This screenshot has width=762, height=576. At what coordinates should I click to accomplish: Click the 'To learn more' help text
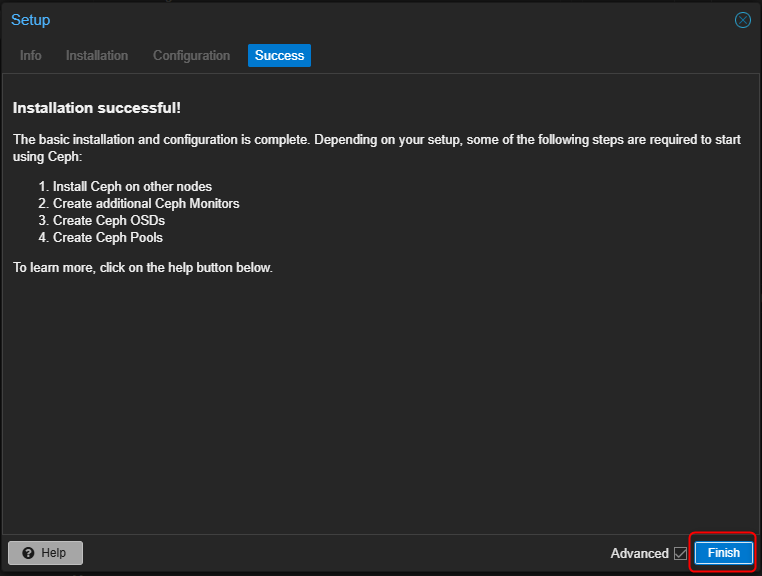142,267
